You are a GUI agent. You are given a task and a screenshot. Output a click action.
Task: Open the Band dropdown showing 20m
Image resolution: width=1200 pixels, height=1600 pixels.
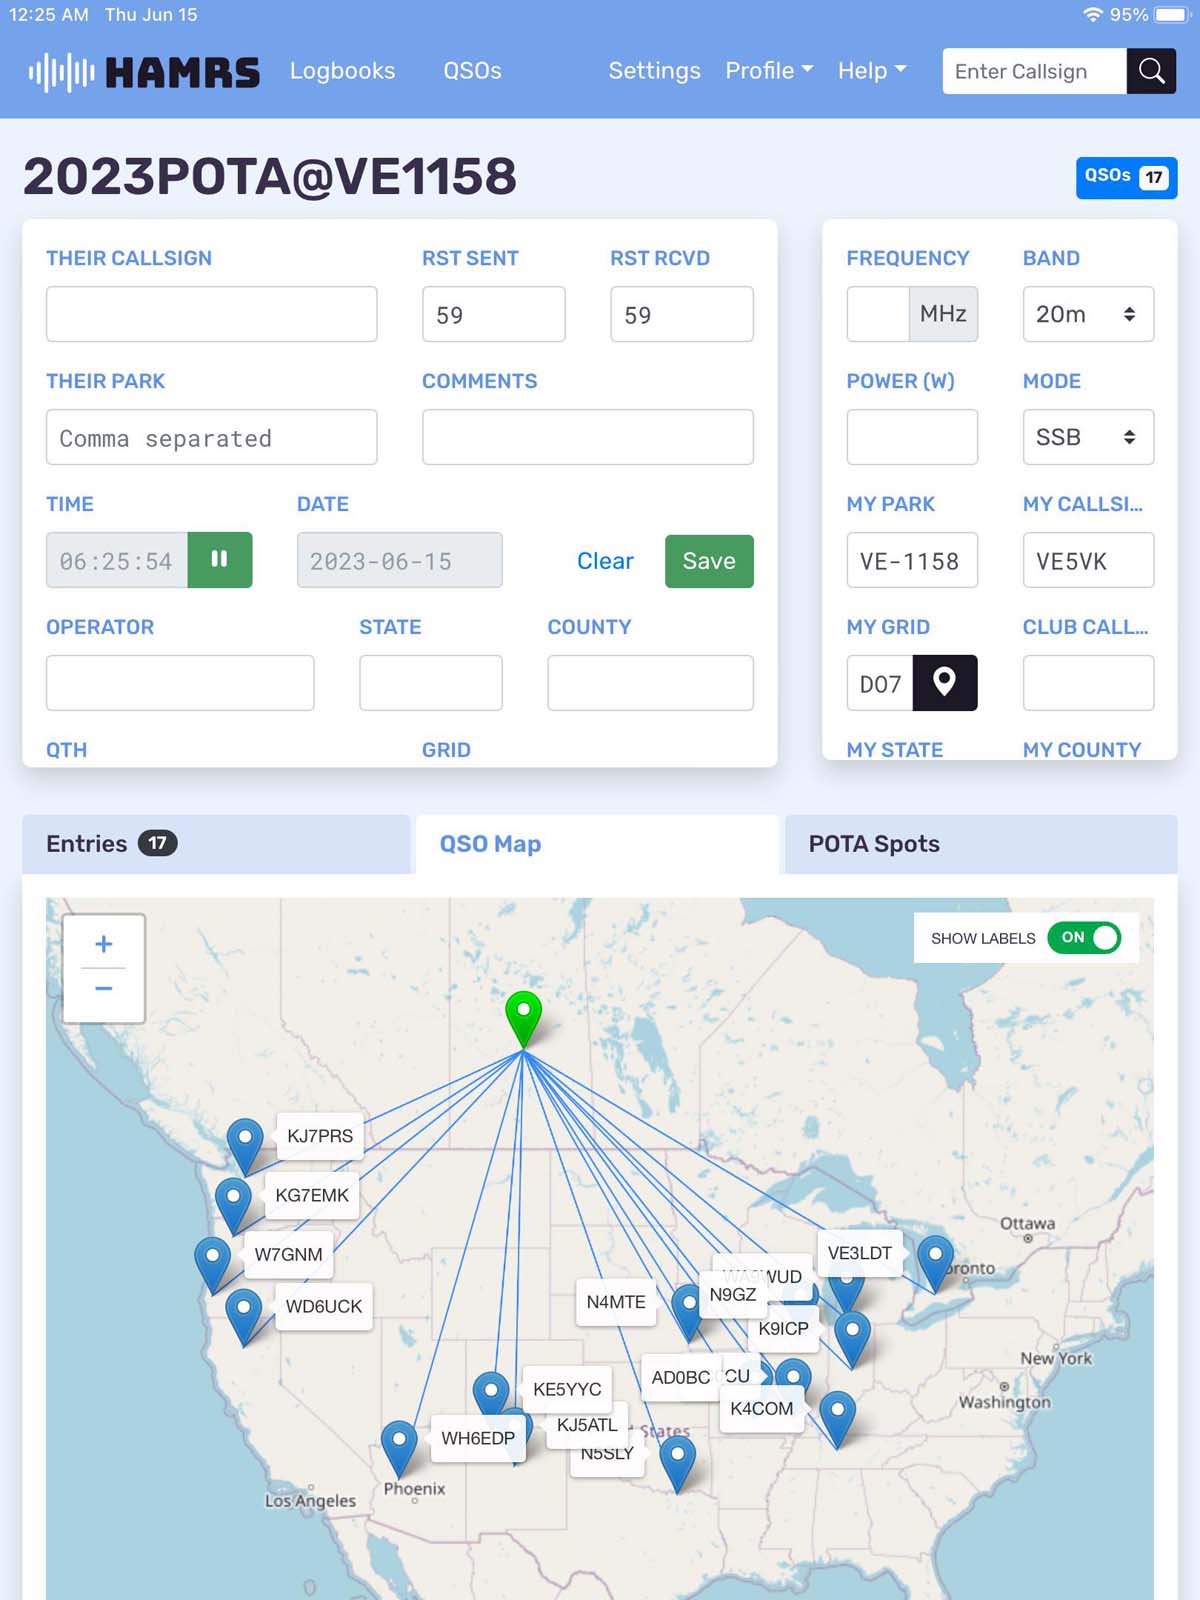click(1088, 314)
